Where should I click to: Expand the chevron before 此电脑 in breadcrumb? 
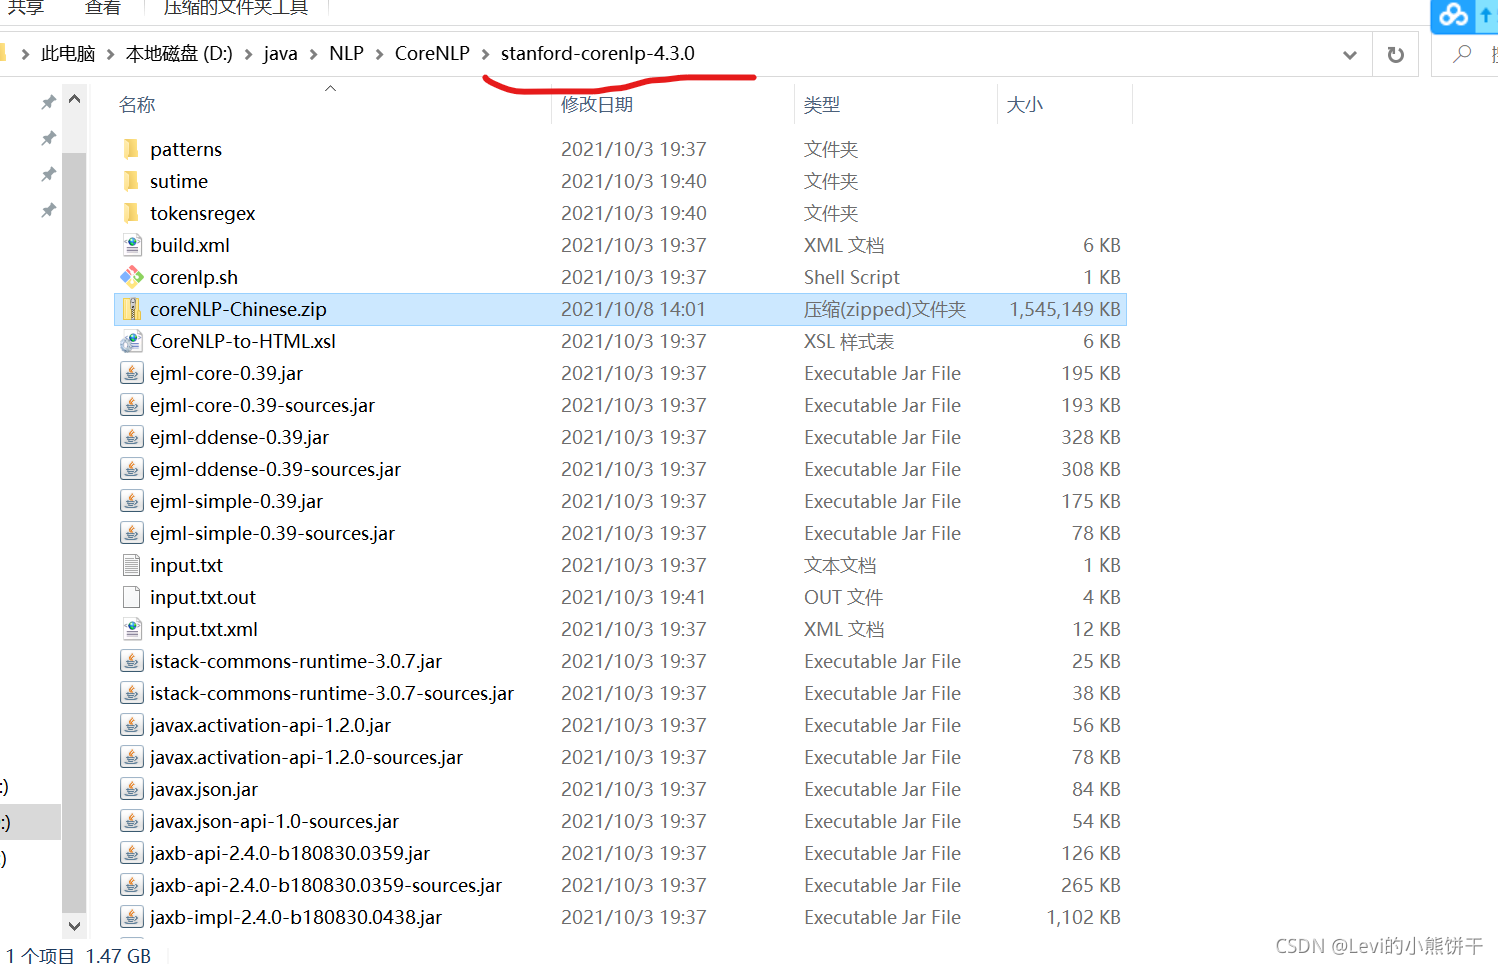(x=25, y=54)
